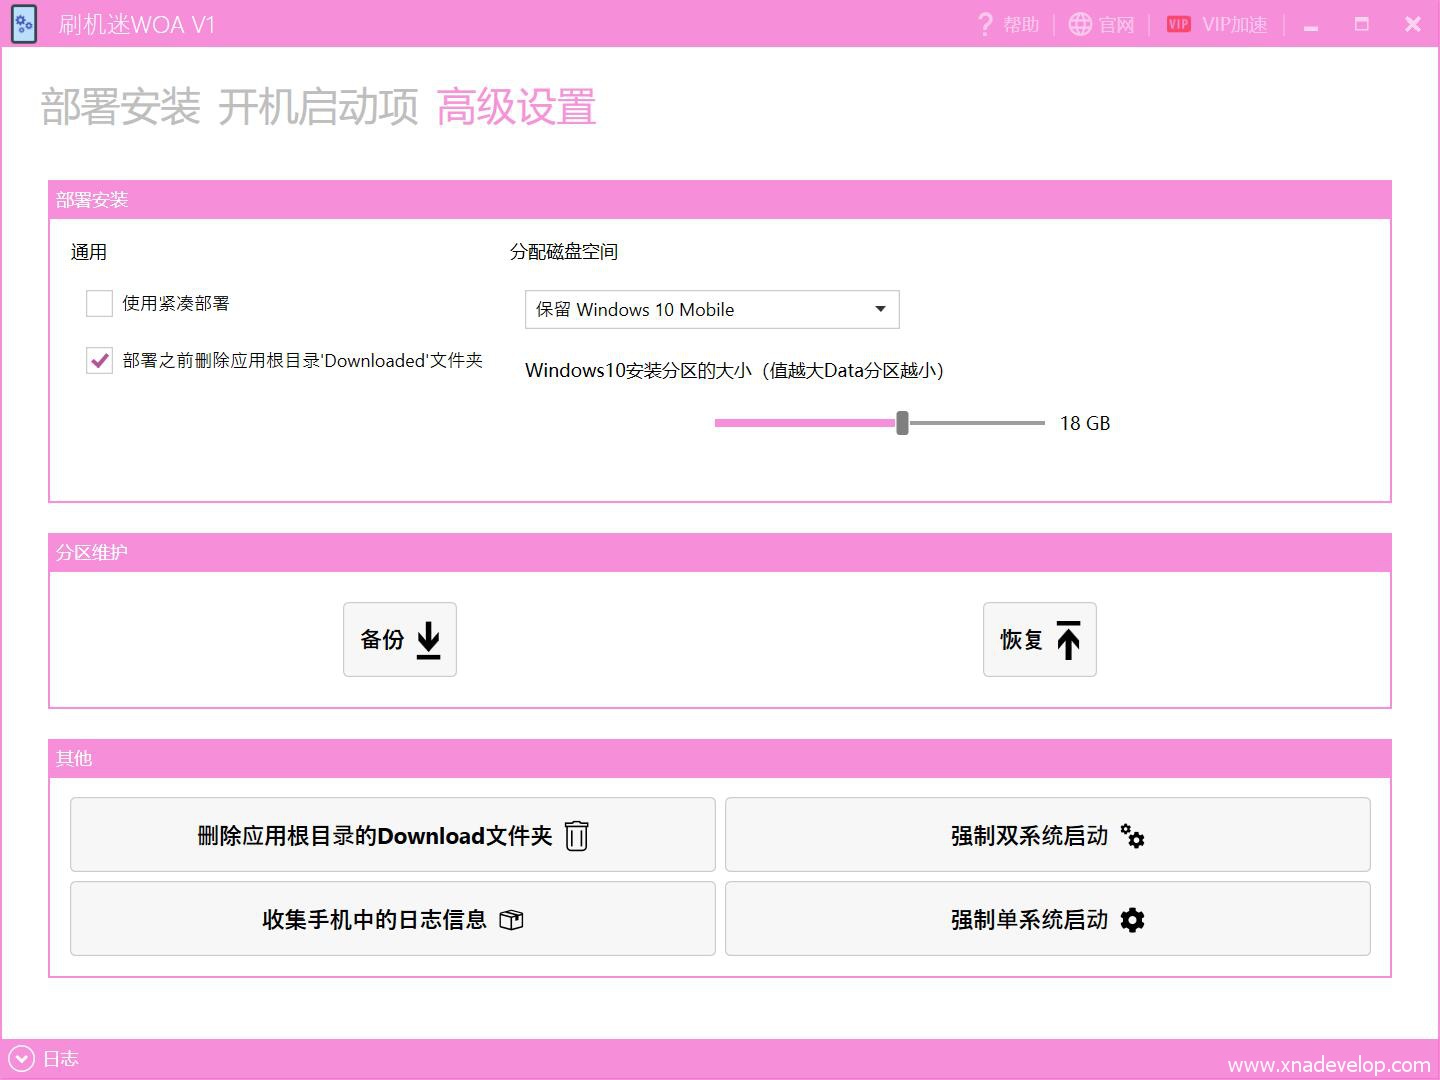Click the single gear icon for single boot
This screenshot has width=1440, height=1080.
pos(1132,920)
